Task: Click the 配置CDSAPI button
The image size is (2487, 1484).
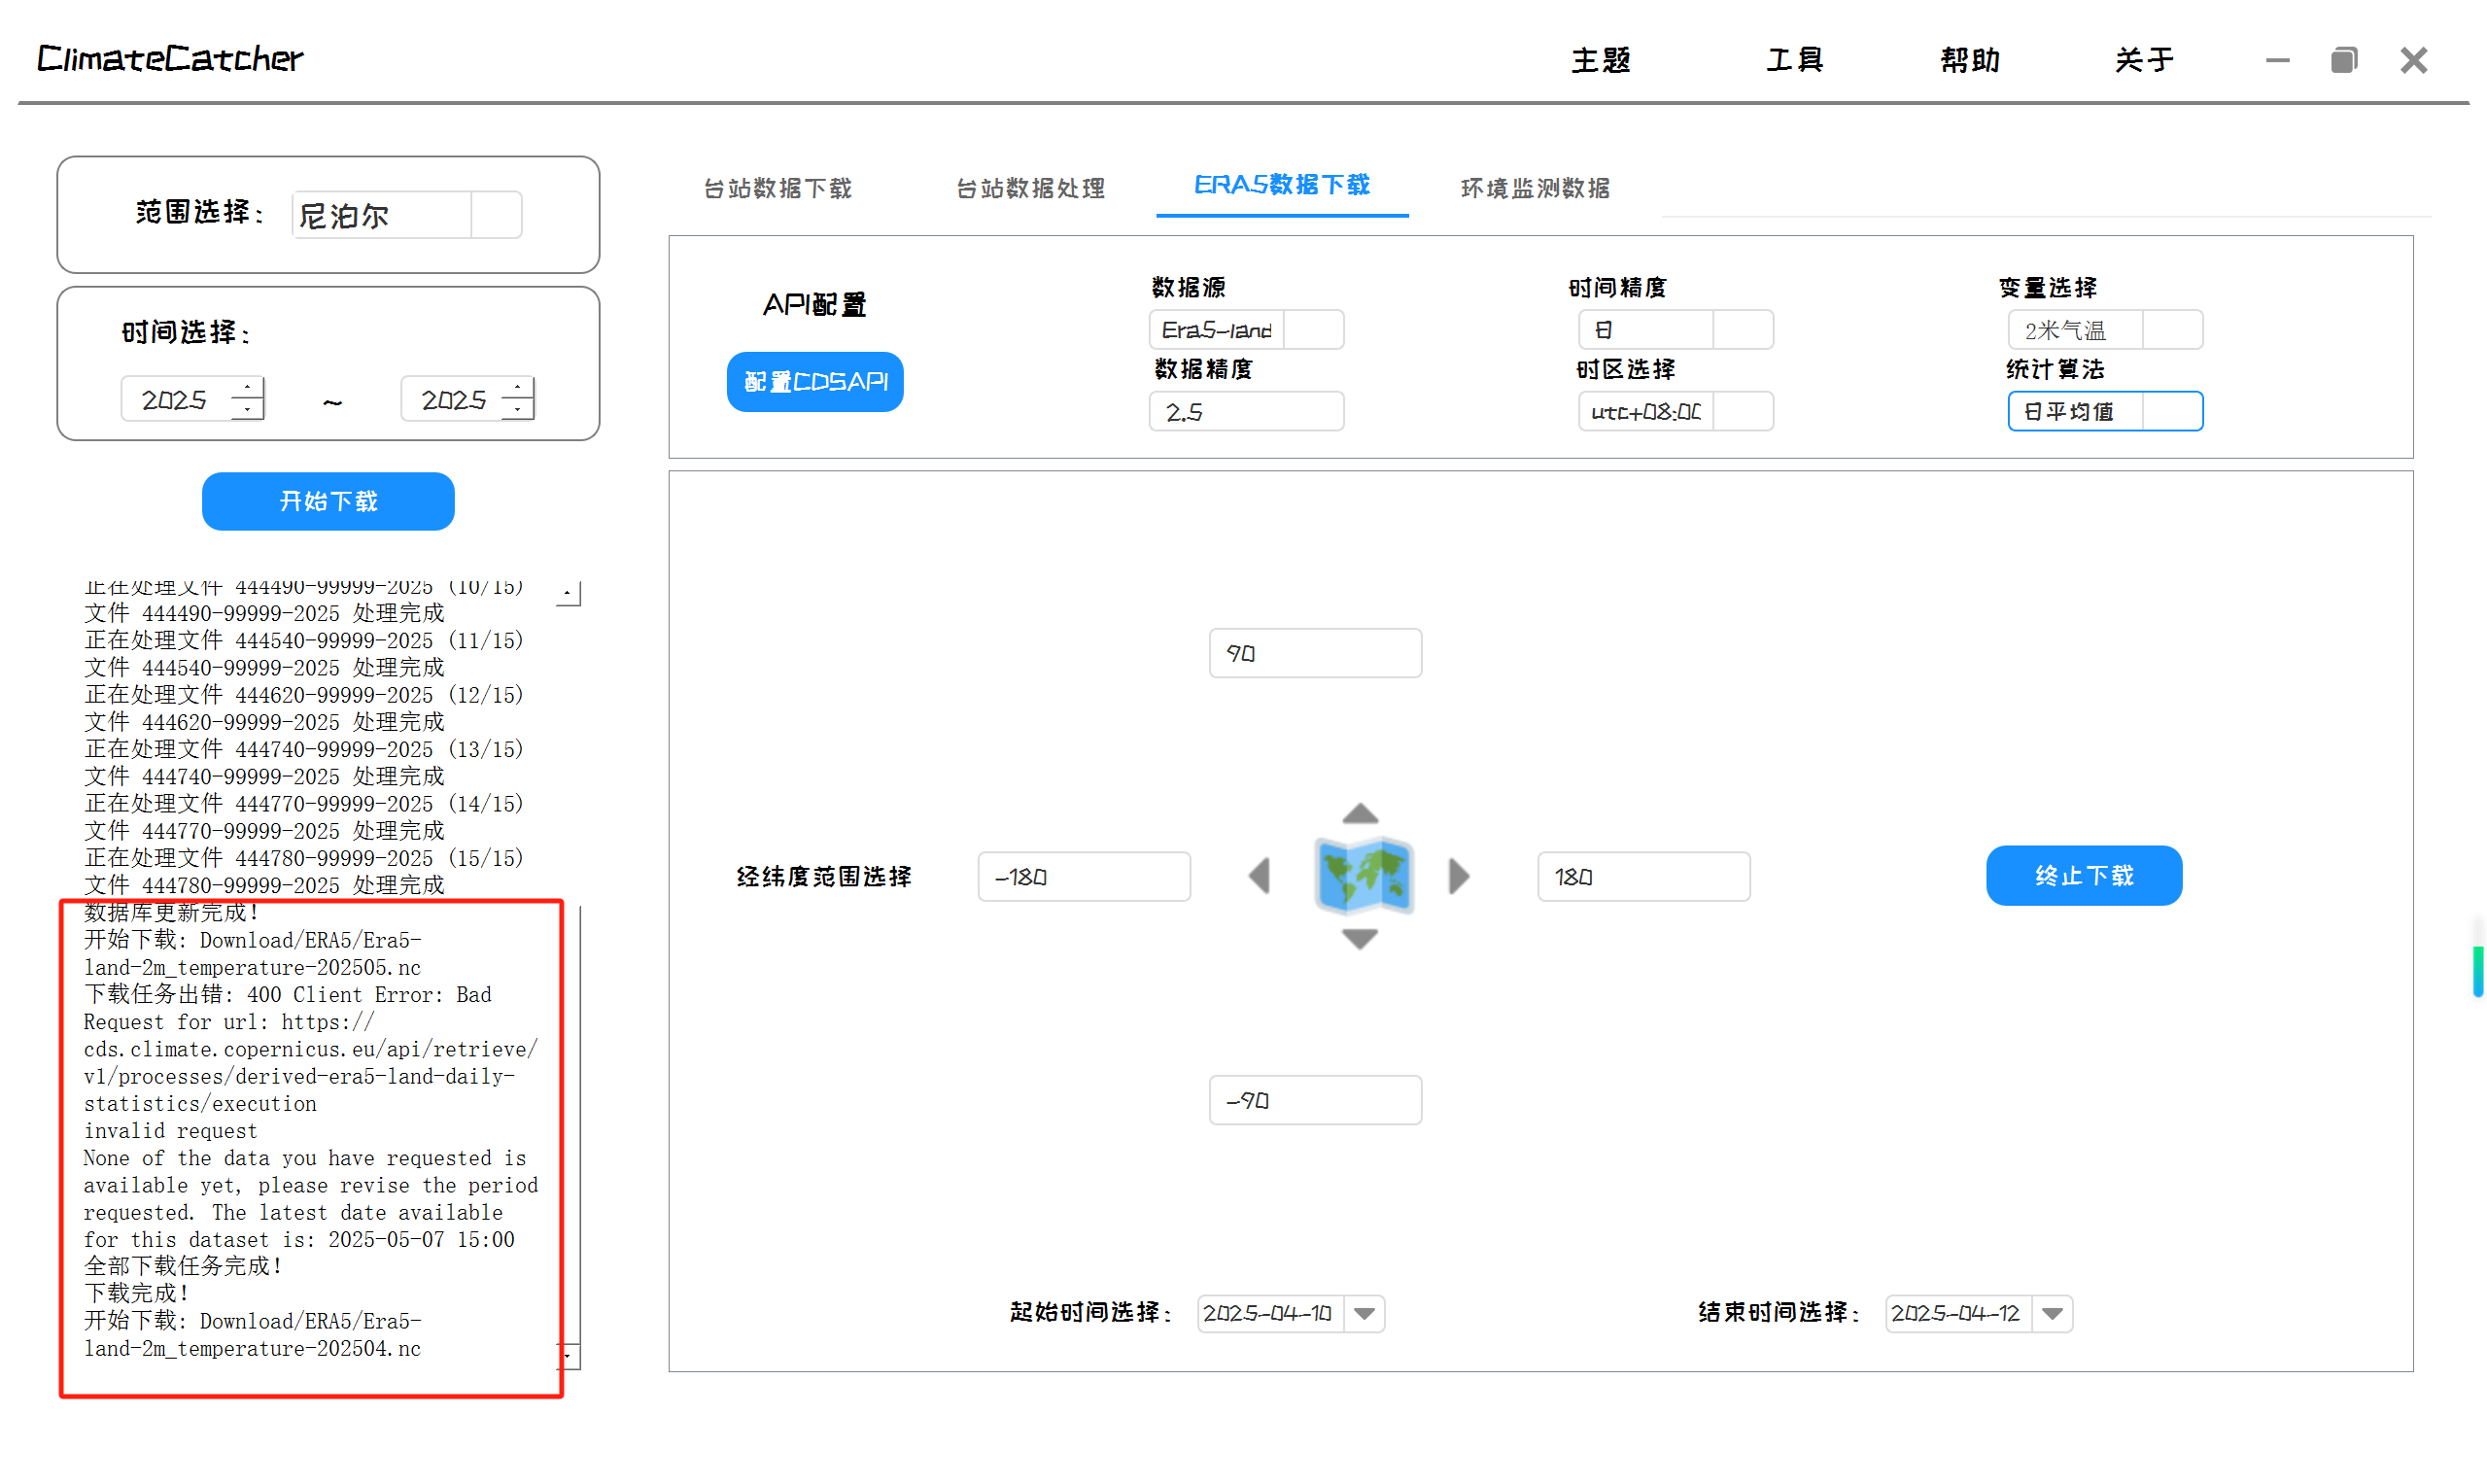Action: pyautogui.click(x=815, y=382)
